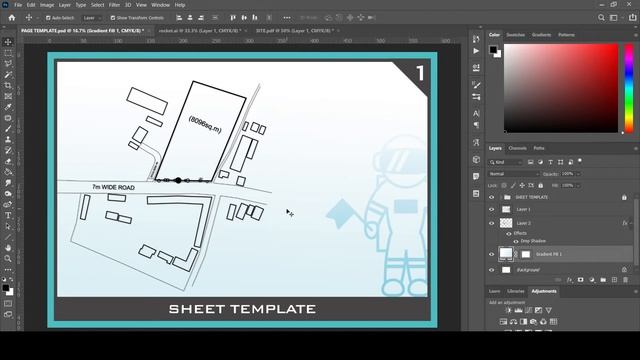Viewport: 640px width, 360px height.
Task: Click the foreground color swatch in Color panel
Action: (x=493, y=49)
